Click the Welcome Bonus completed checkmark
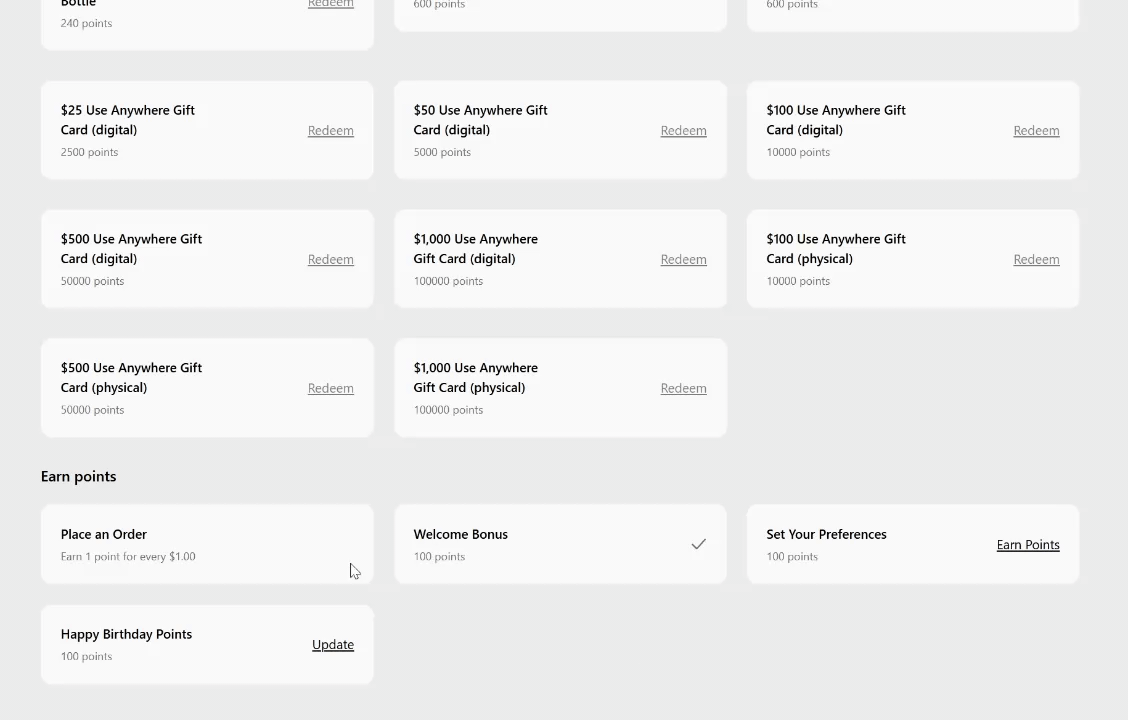1128x720 pixels. 699,545
